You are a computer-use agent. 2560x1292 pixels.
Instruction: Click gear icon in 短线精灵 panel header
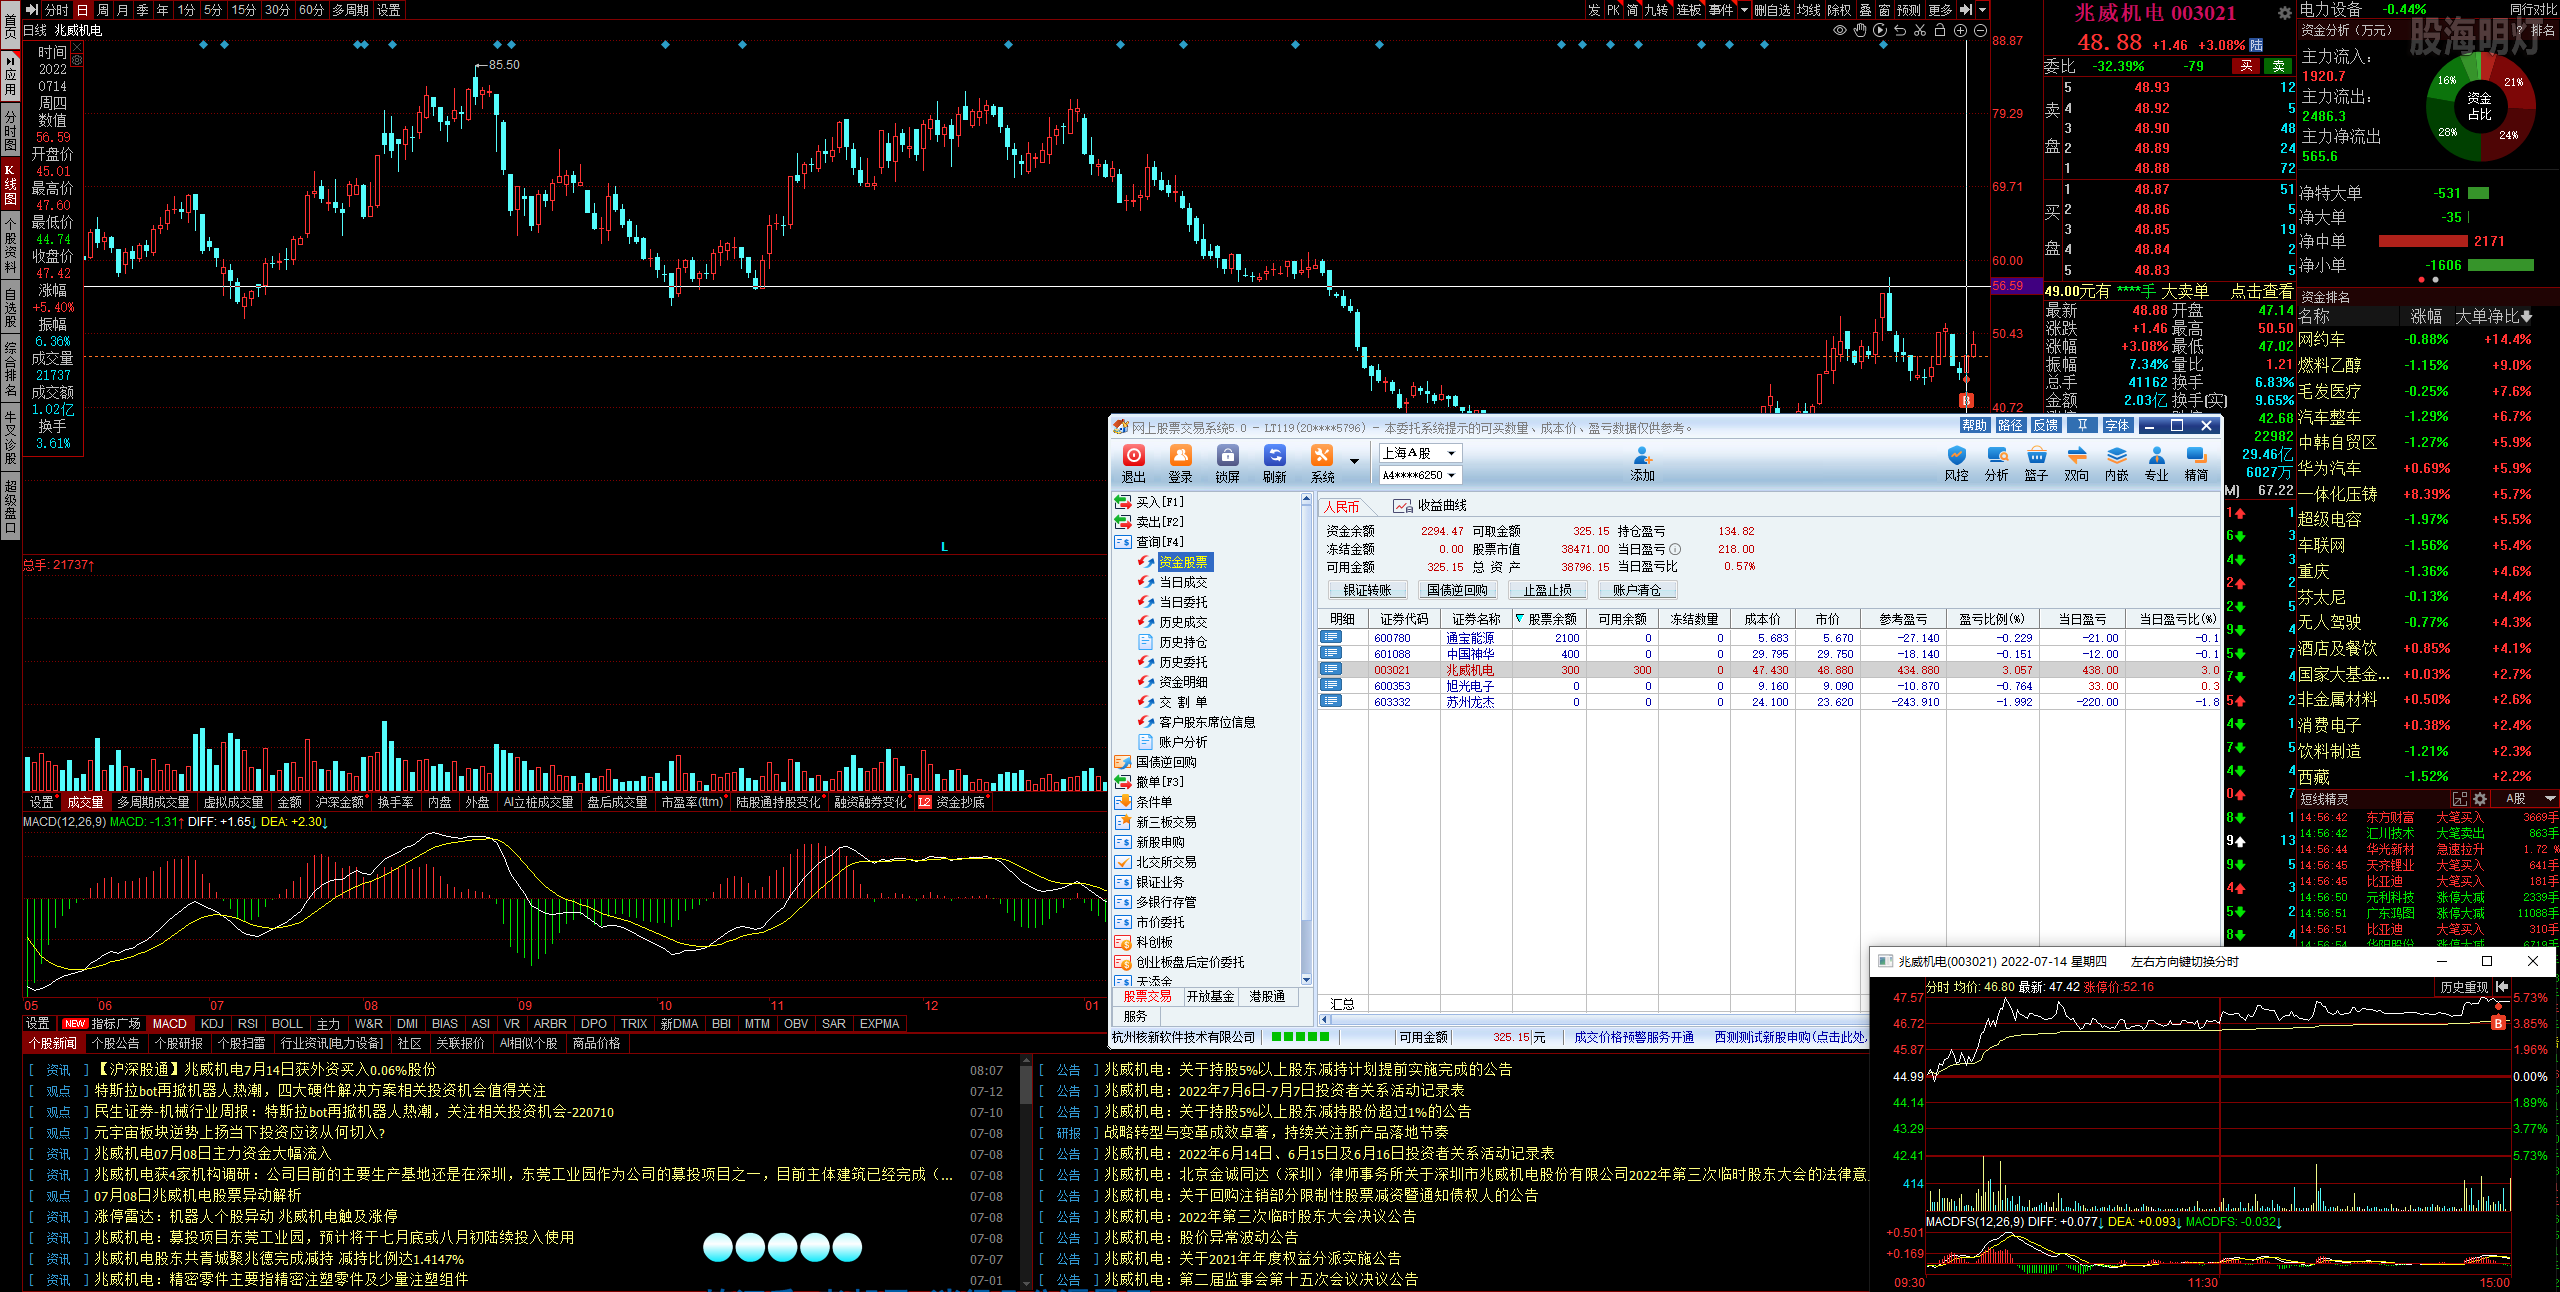(x=2480, y=799)
